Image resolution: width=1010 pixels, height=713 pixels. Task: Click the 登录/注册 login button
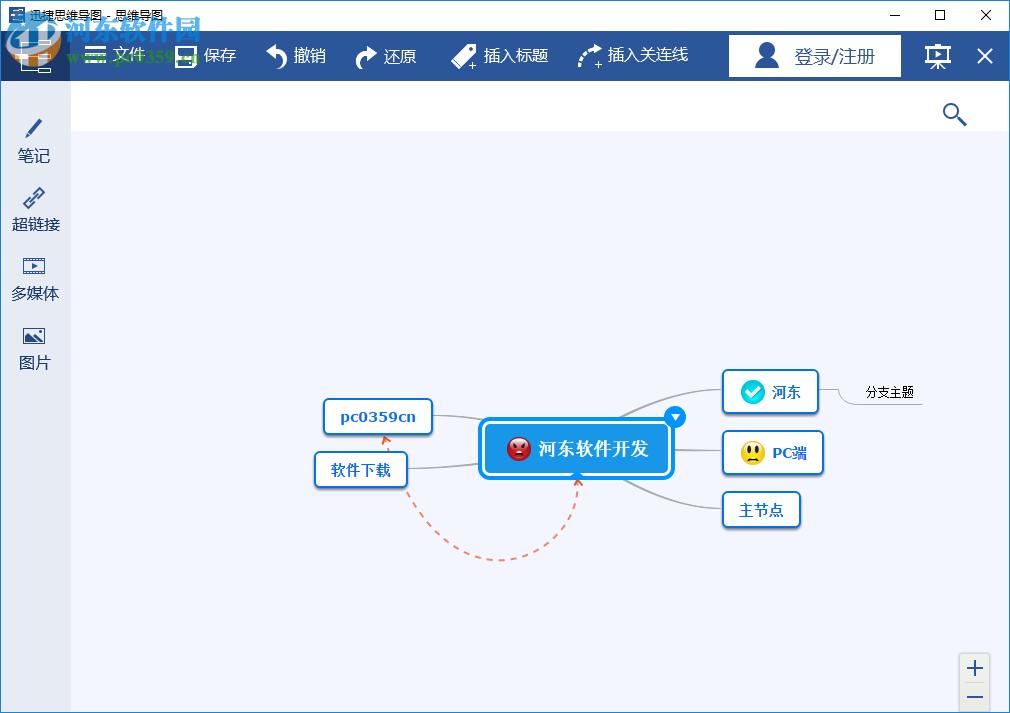tap(814, 55)
